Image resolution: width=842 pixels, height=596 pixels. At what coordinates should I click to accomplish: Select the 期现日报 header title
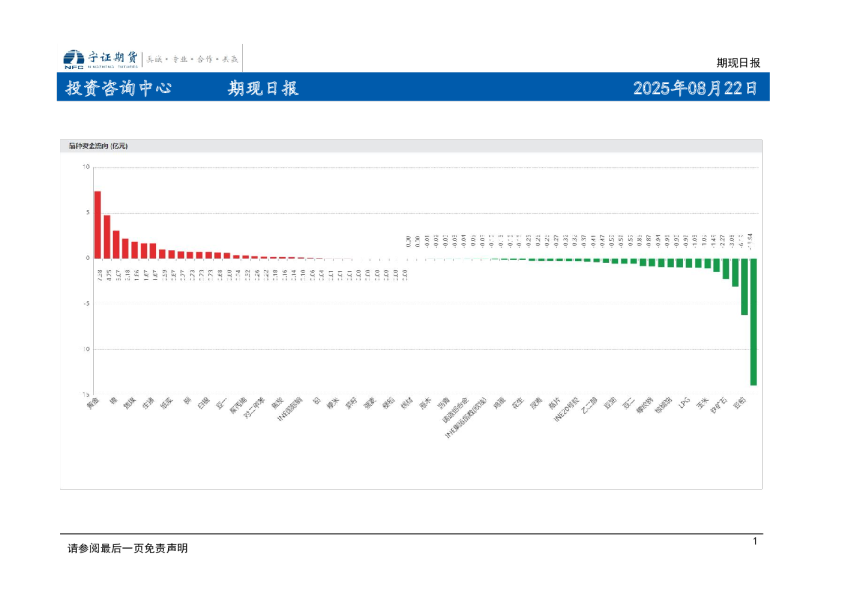263,88
